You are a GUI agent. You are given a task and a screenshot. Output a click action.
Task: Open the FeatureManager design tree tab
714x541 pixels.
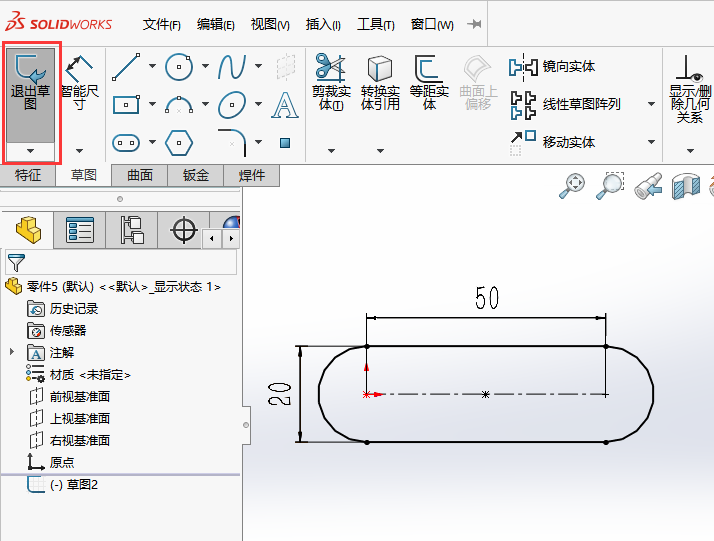pos(28,230)
